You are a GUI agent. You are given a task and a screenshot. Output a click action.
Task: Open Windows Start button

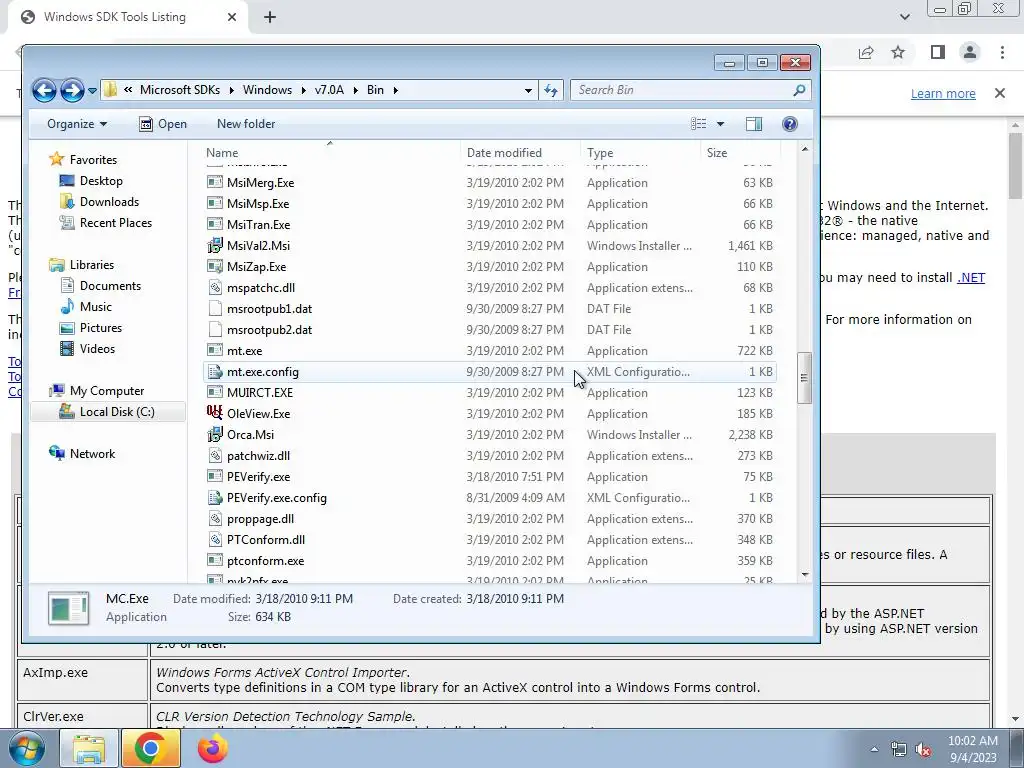tap(26, 748)
